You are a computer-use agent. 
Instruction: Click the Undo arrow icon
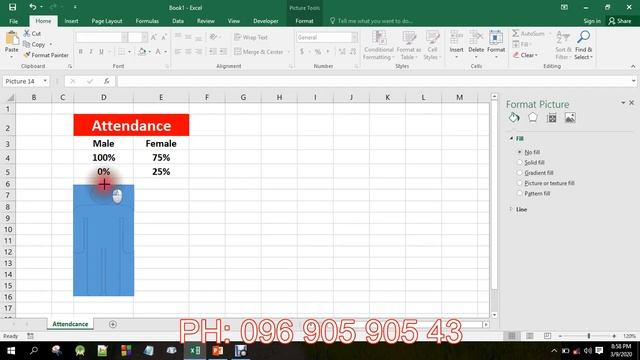point(33,7)
